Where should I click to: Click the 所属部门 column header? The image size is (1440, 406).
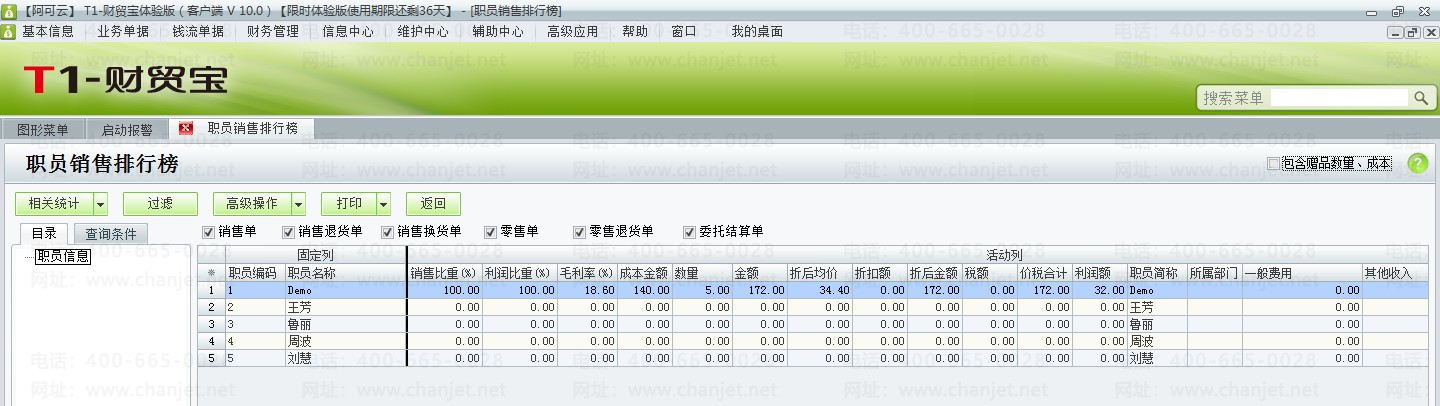pos(1214,272)
